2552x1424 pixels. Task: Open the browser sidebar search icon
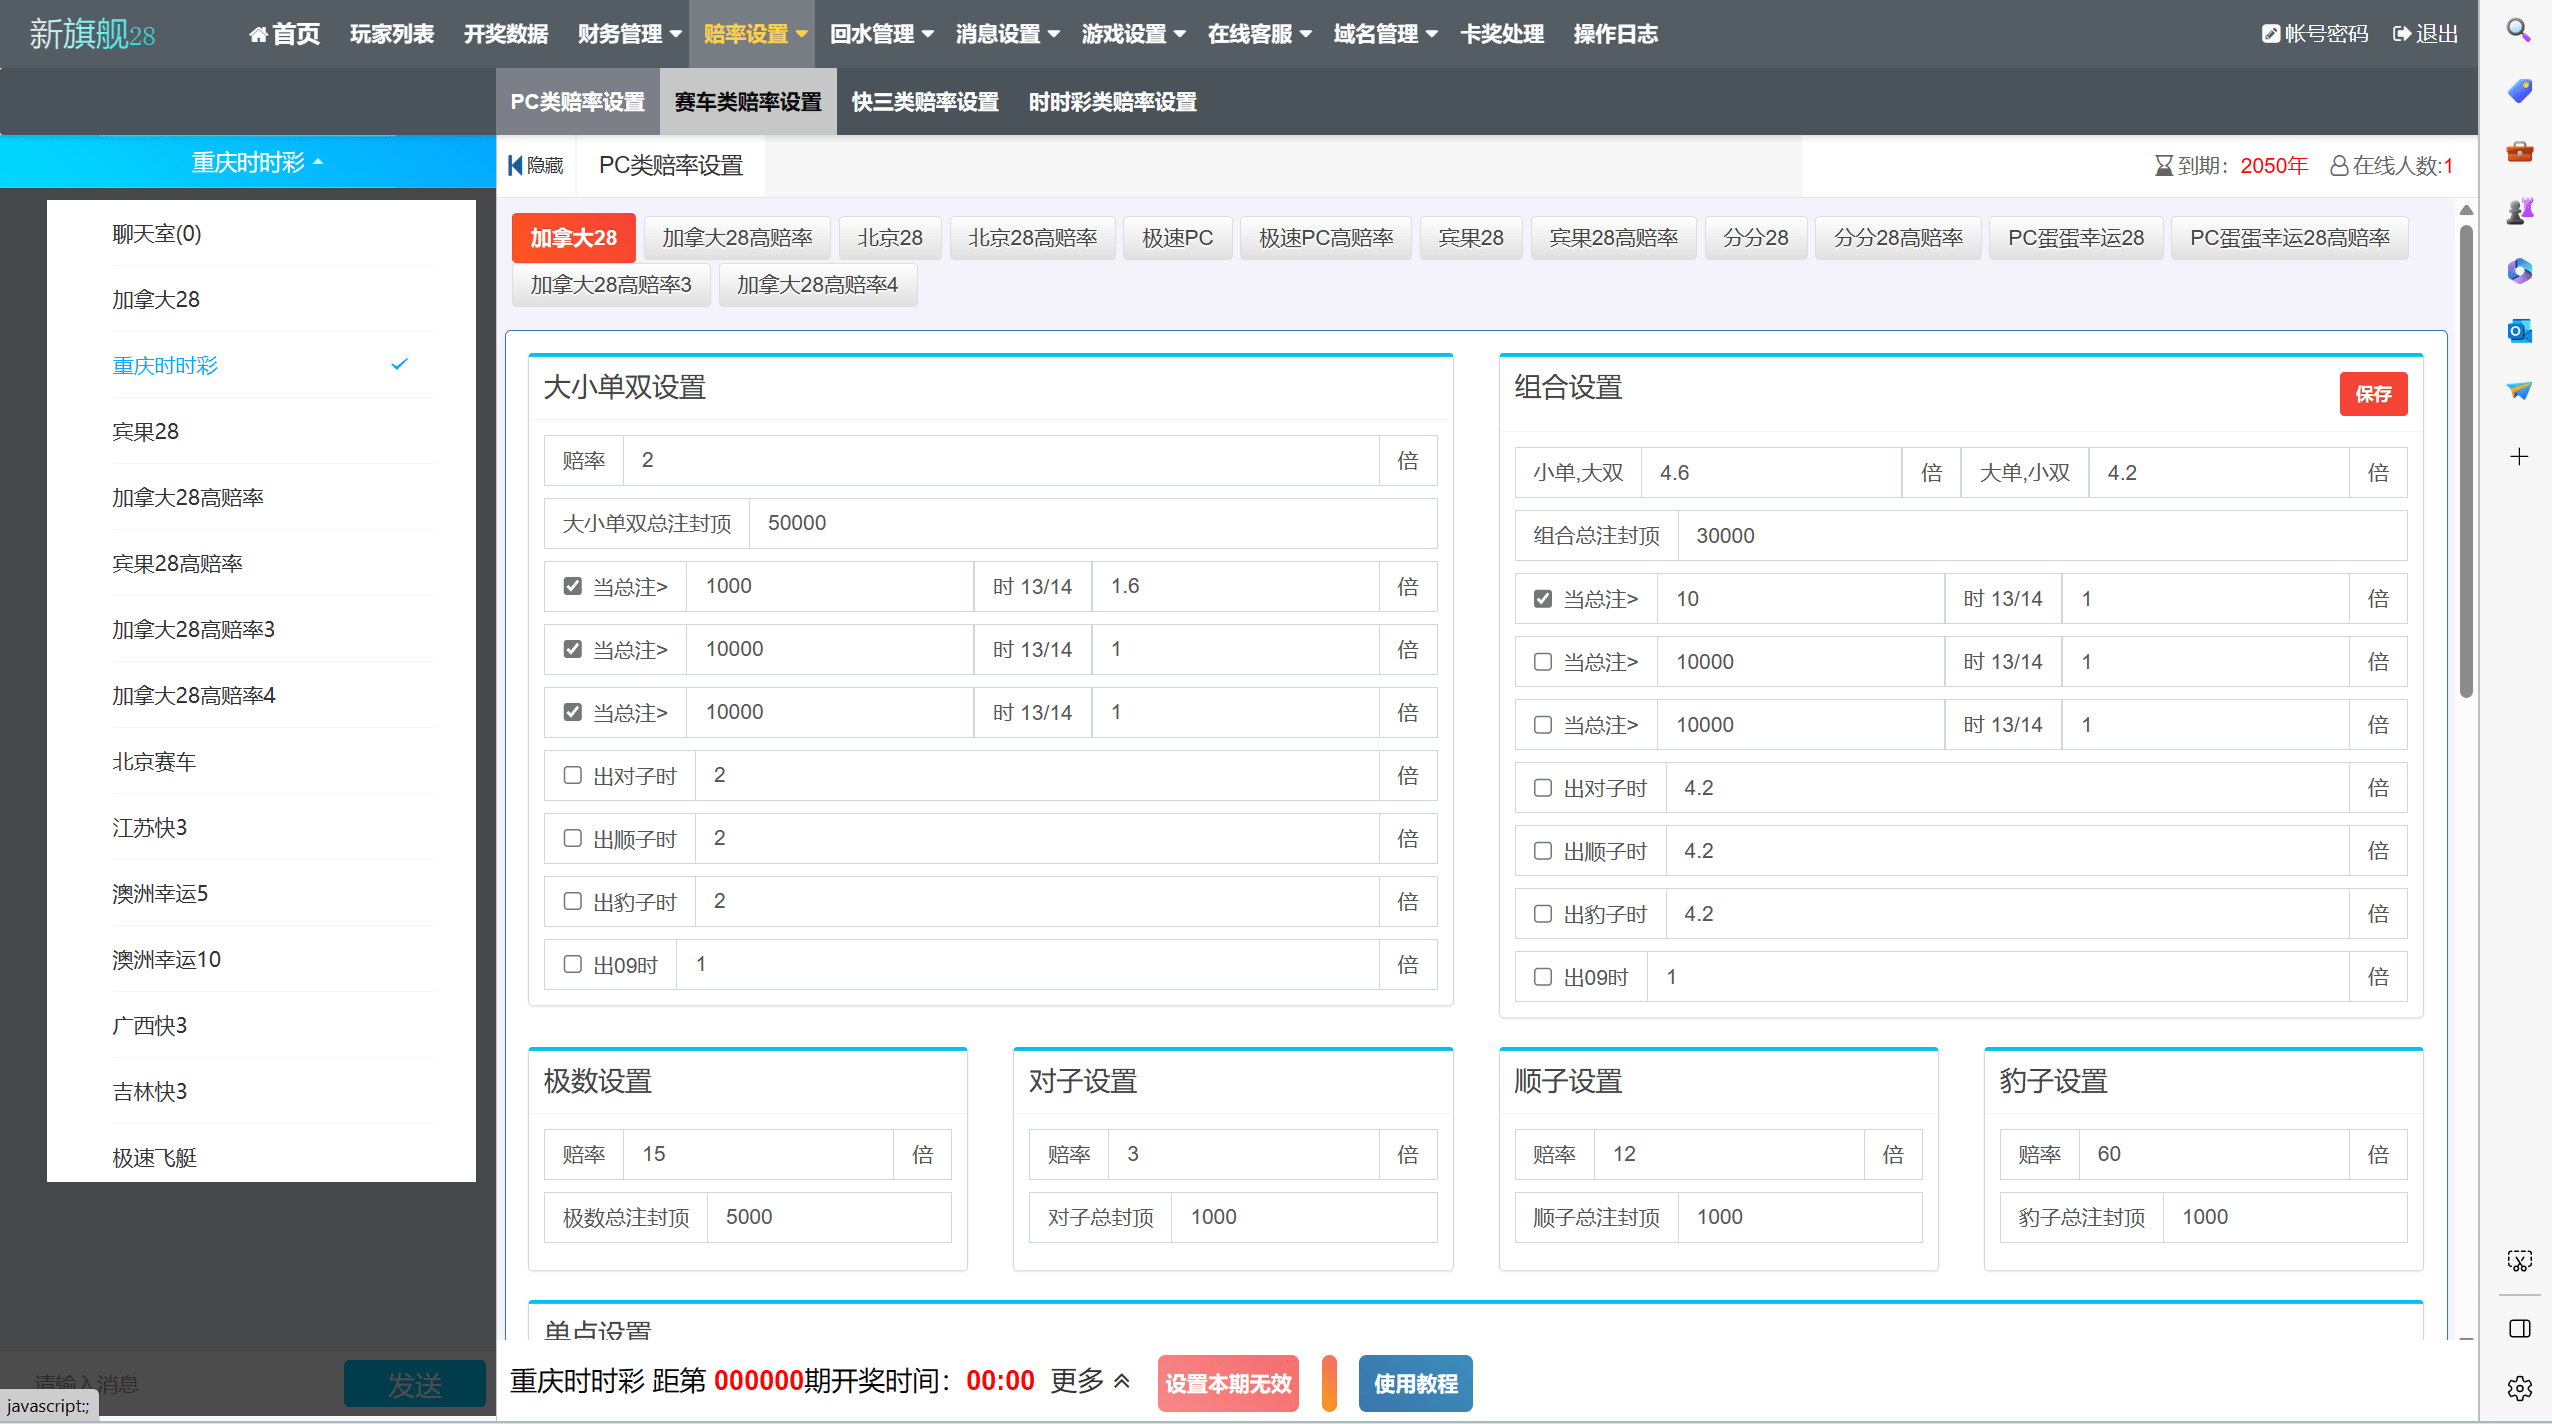(x=2518, y=30)
